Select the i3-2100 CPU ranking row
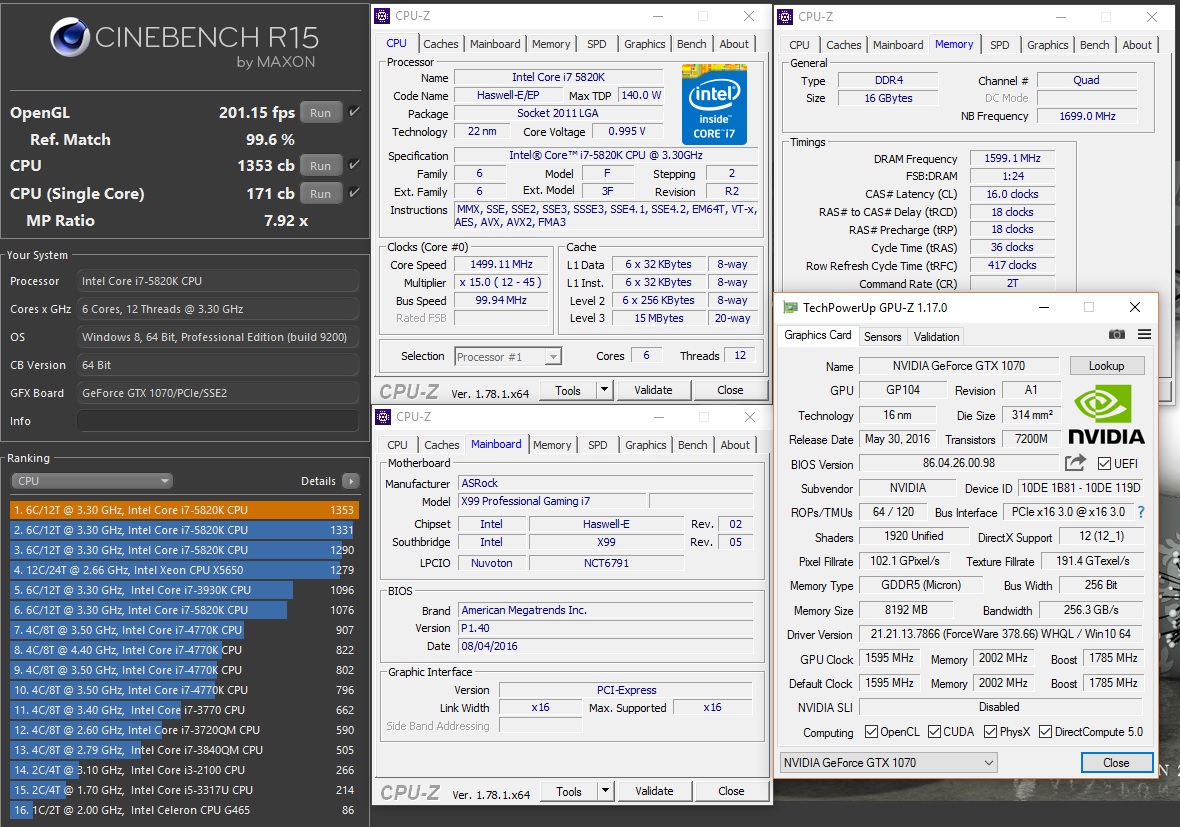Screen dimensions: 1180x827 (x=184, y=770)
